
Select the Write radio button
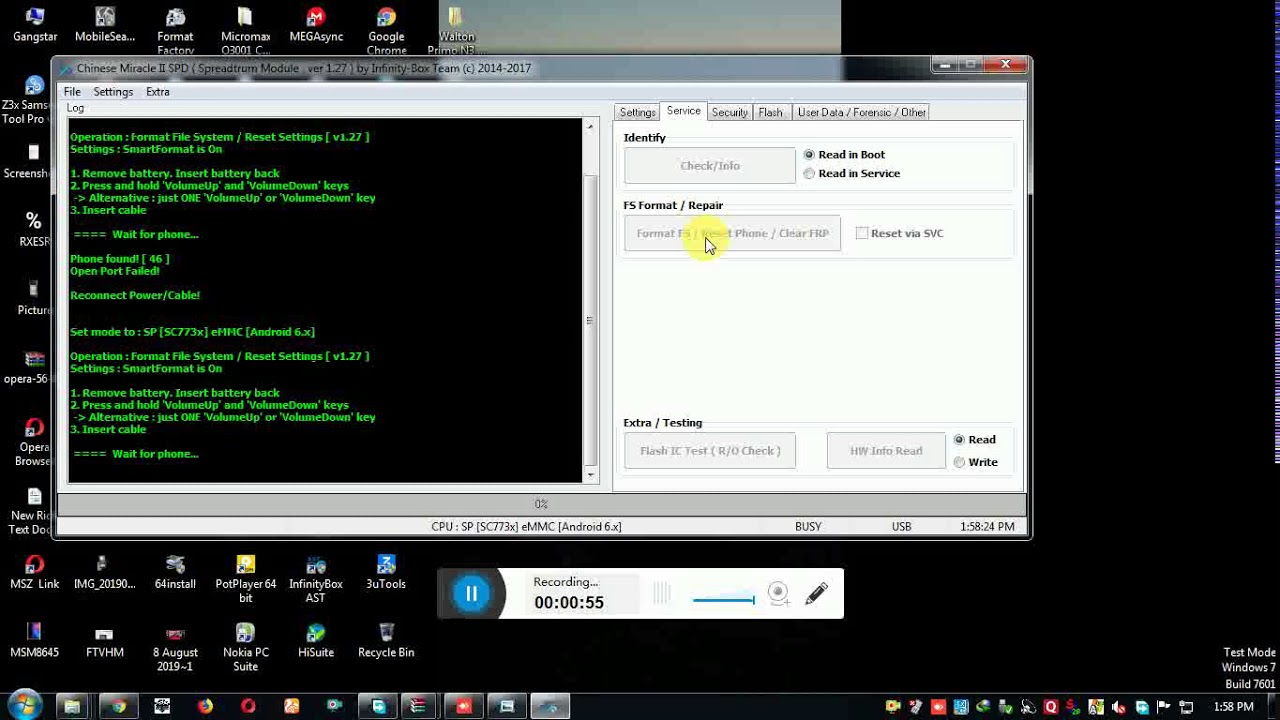[x=976, y=462]
